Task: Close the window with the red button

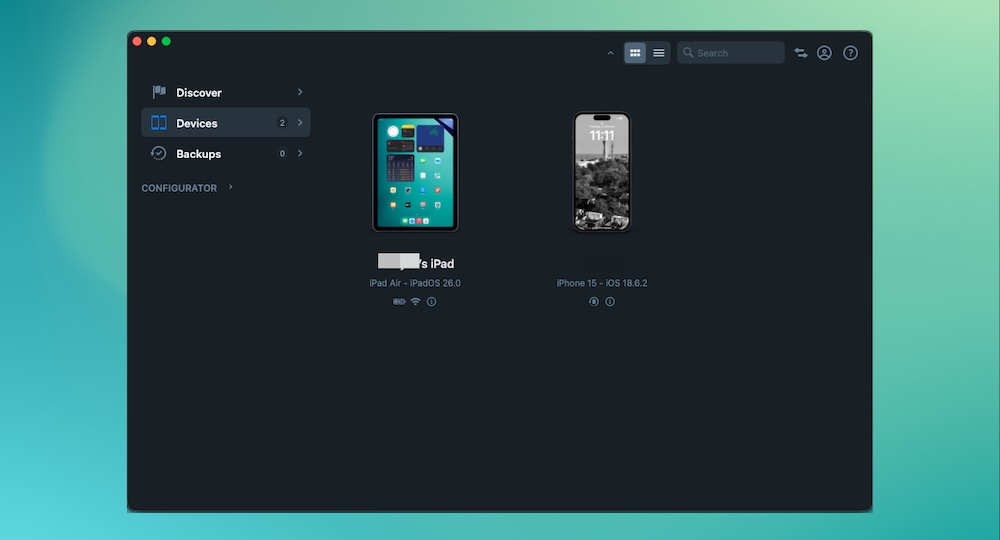Action: (x=137, y=41)
